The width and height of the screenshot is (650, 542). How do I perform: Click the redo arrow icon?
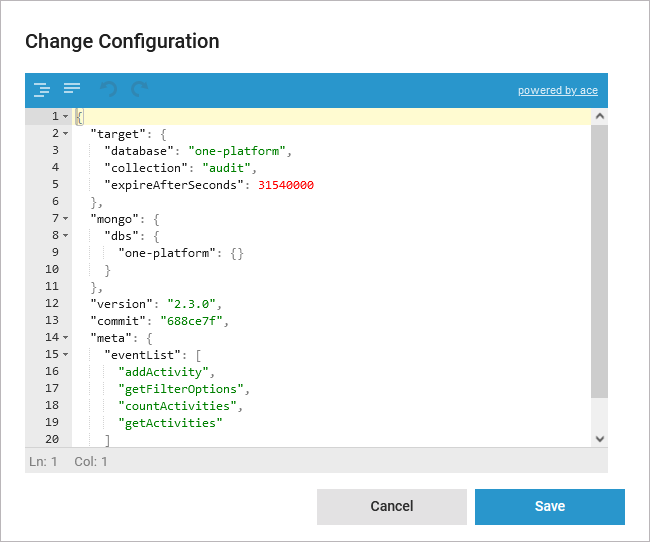140,90
